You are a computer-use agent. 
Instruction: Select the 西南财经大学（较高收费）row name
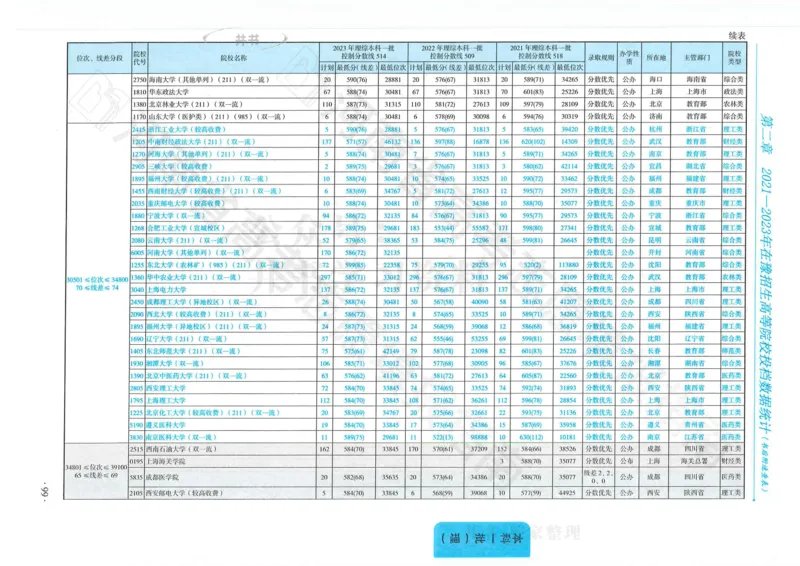coord(214,191)
